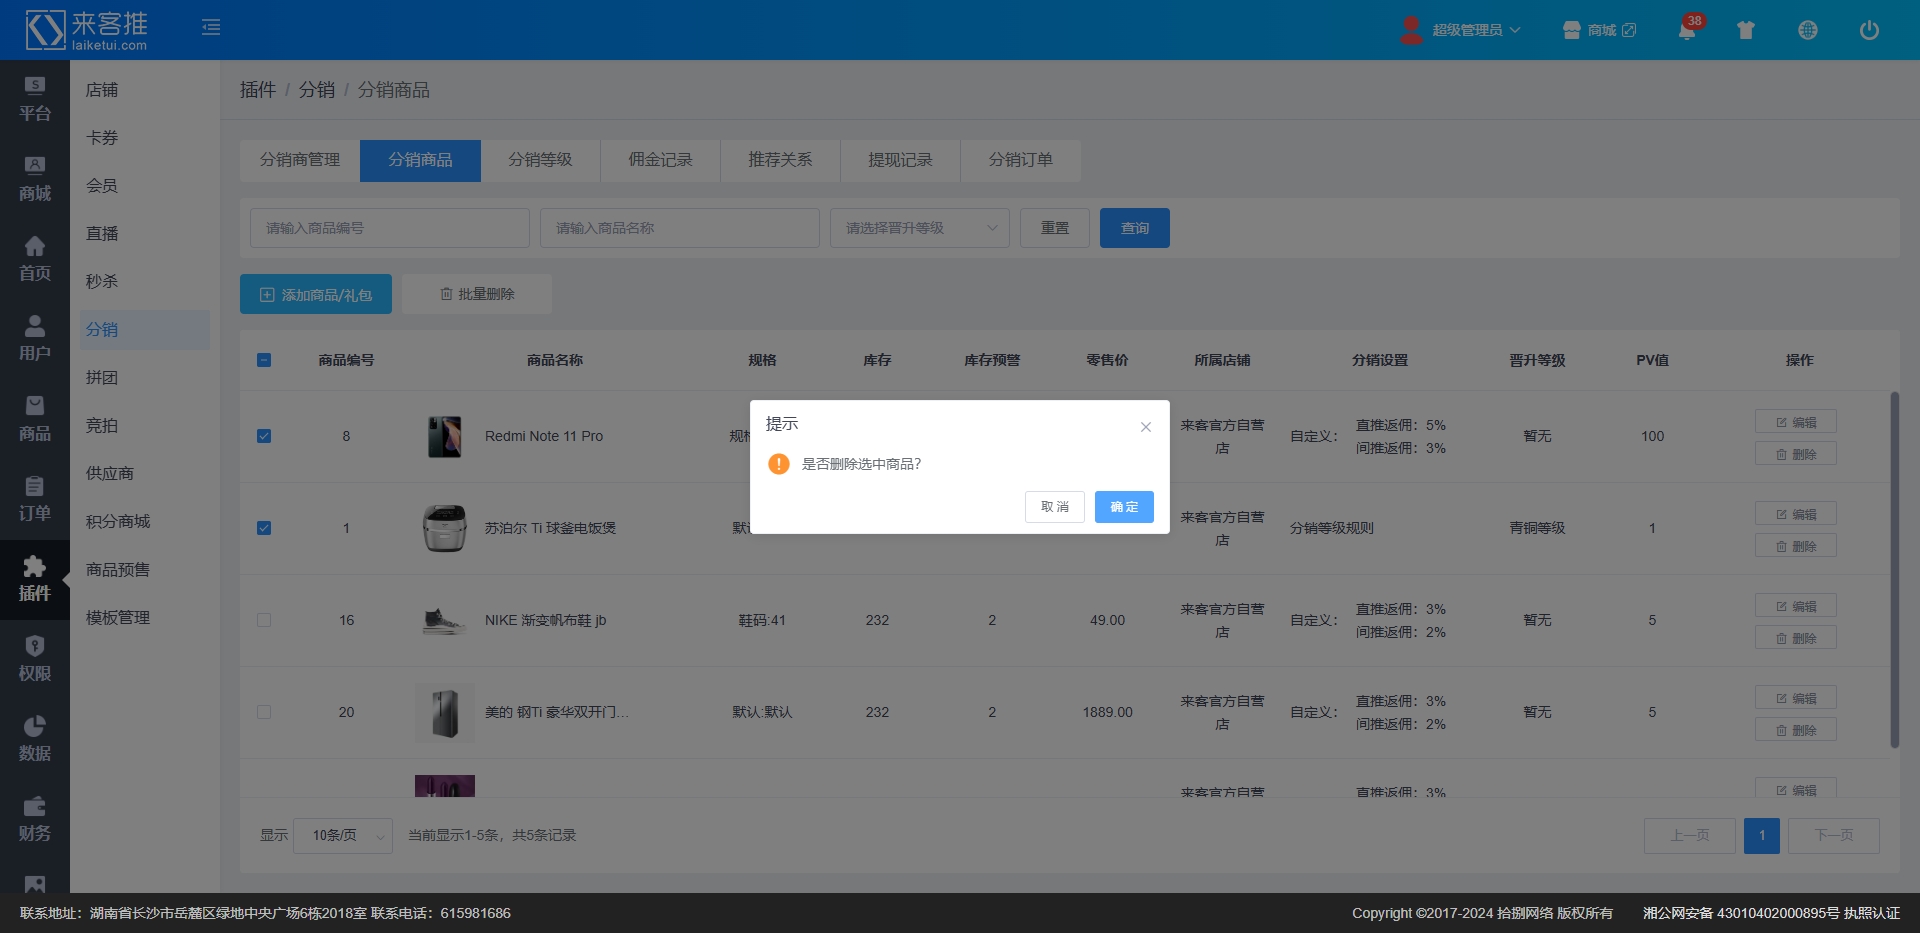
Task: Open the 数据 section in sidebar
Action: (35, 739)
